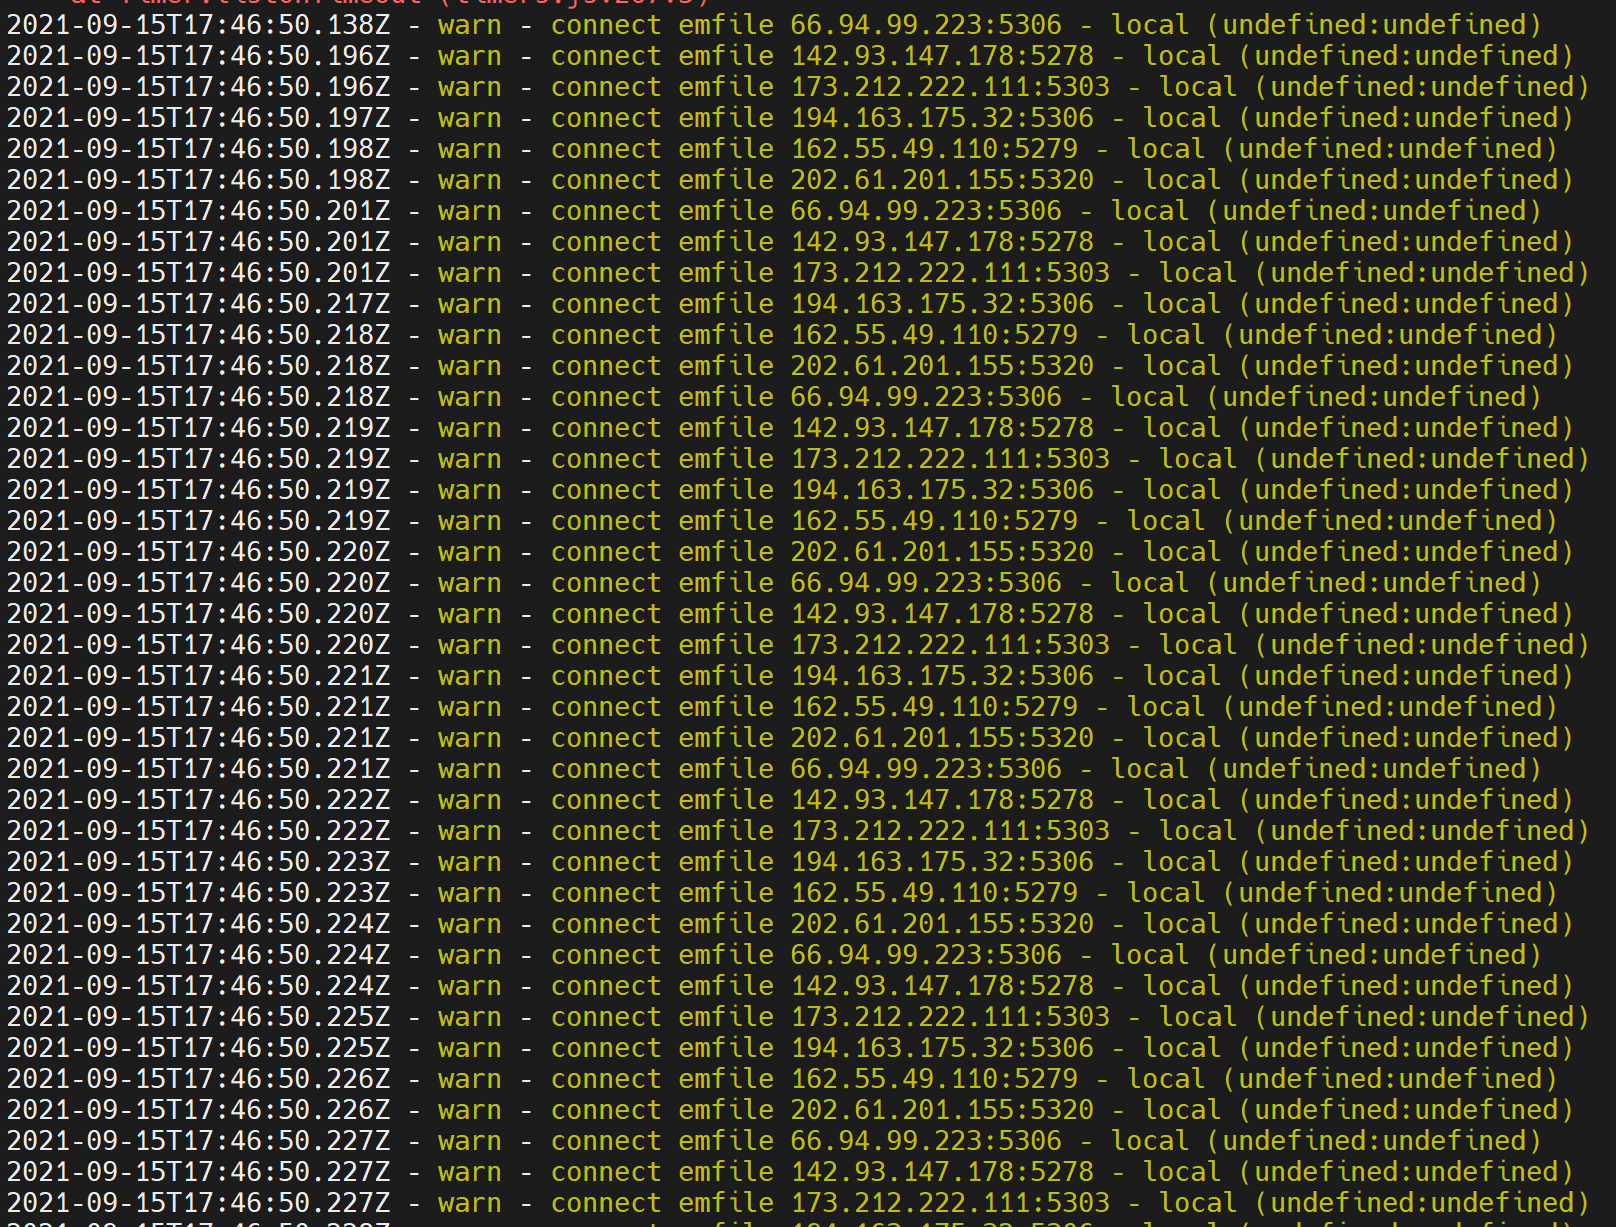Select address 142.93.147.178:5278 on the 50.220Z line
The image size is (1616, 1227).
[x=942, y=614]
